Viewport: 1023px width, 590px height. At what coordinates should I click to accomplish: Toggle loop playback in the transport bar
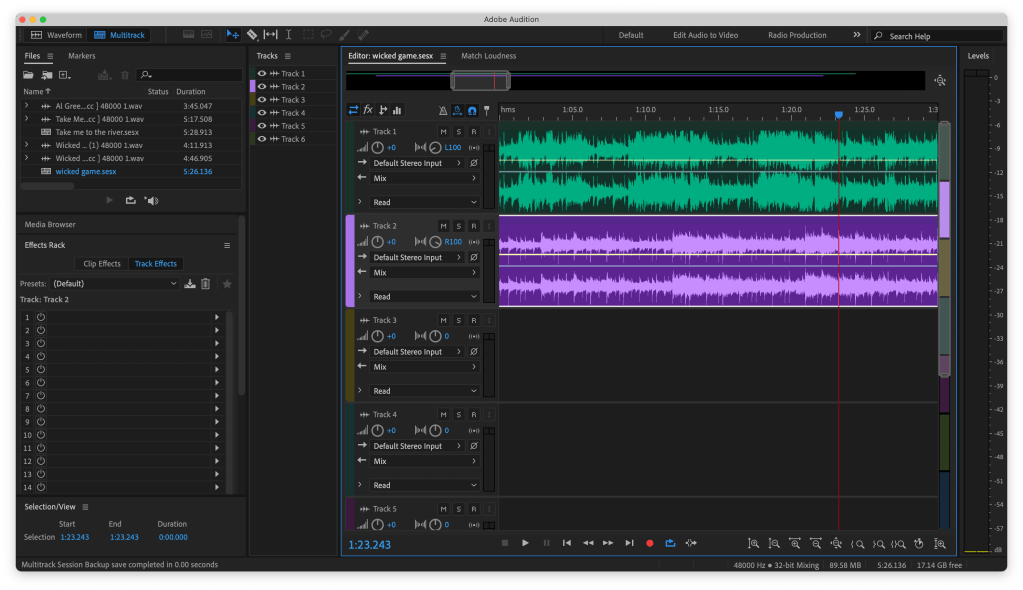670,543
